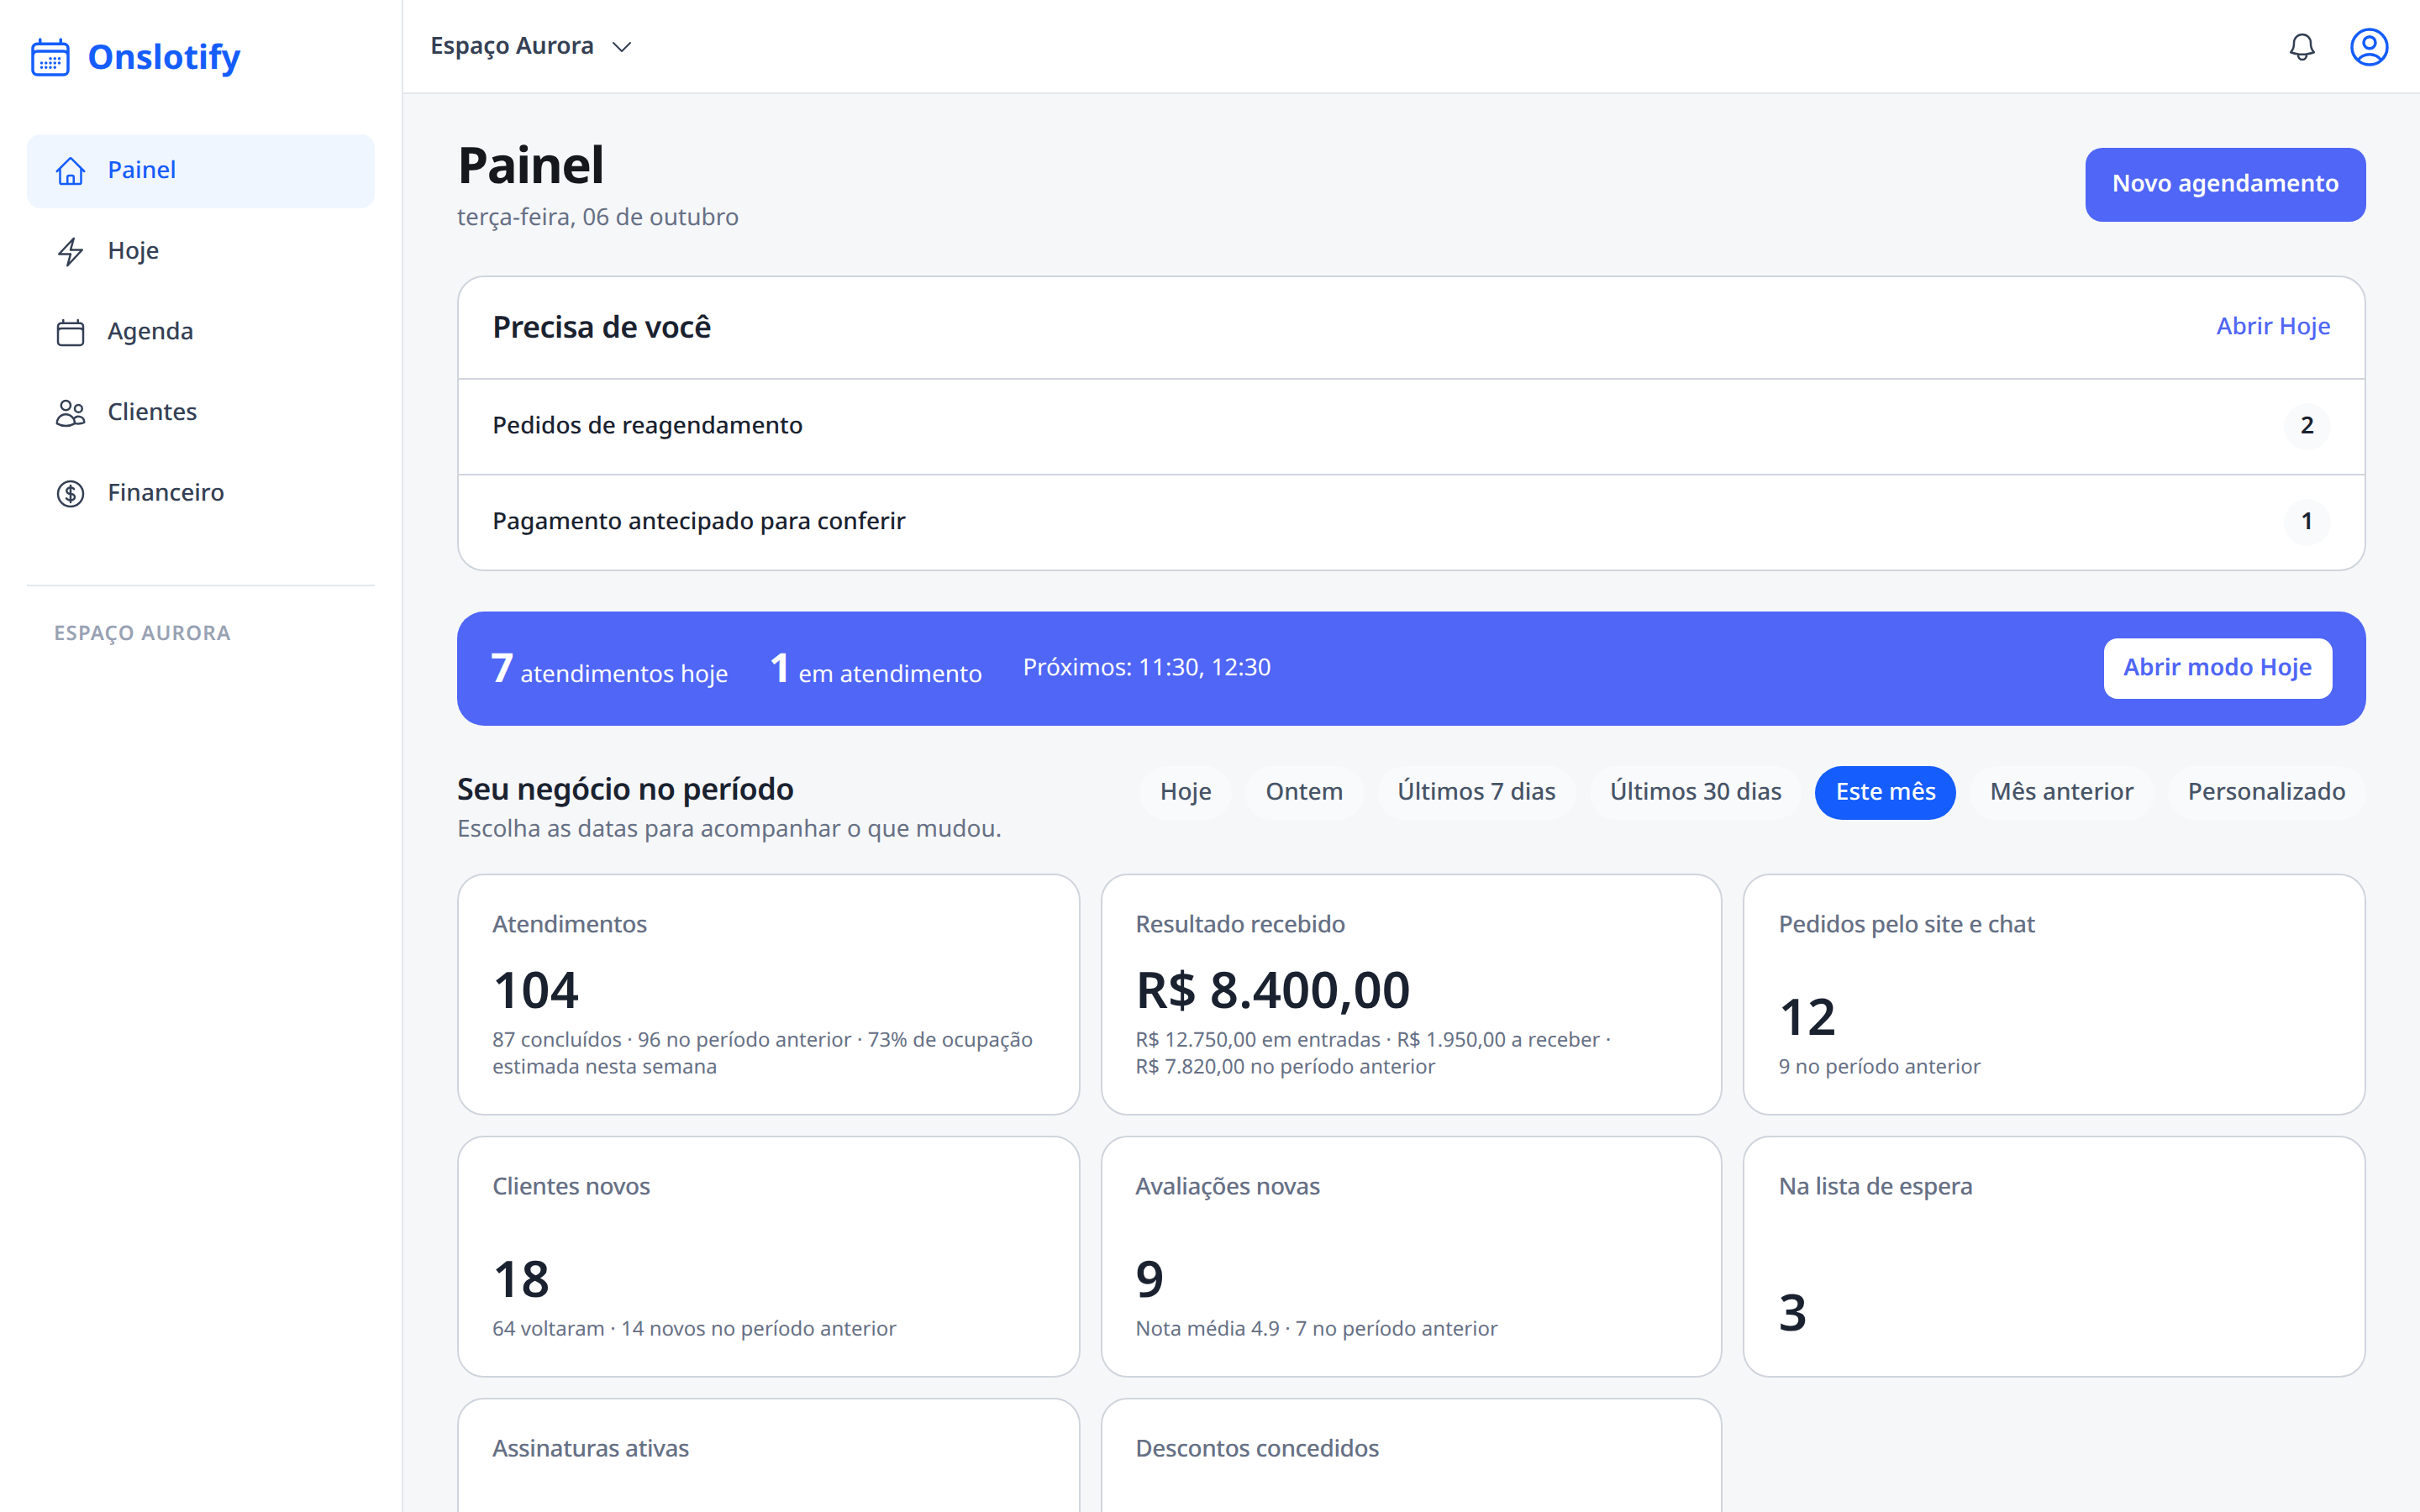
Task: Click 'Próximos: 11:30, 12:30' text
Action: click(1146, 668)
